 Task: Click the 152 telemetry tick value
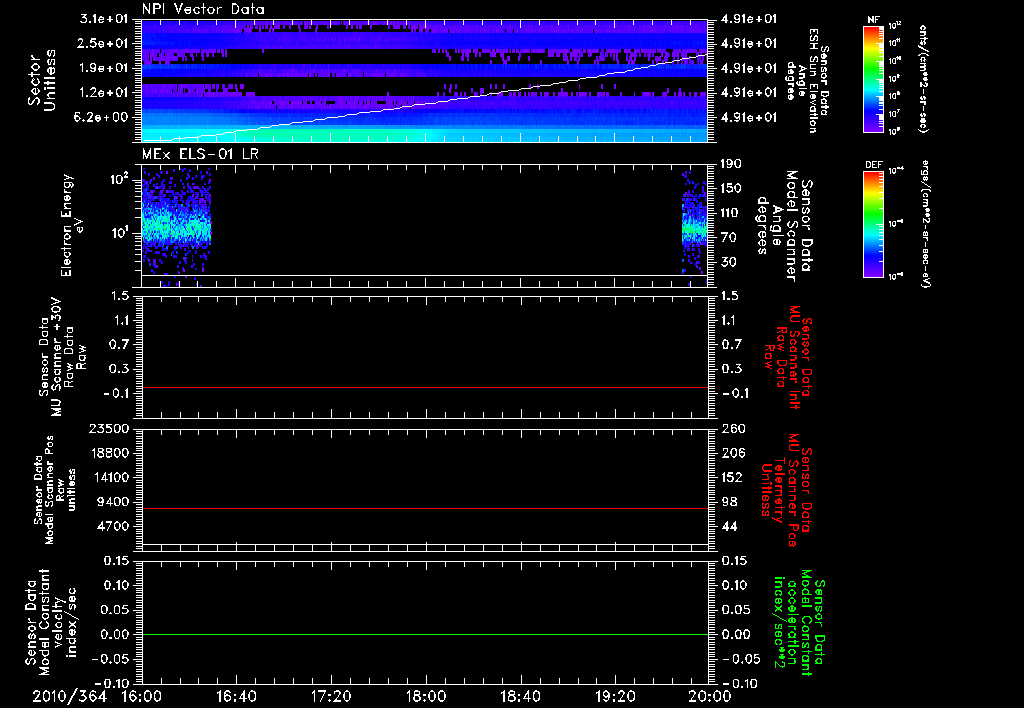(733, 477)
